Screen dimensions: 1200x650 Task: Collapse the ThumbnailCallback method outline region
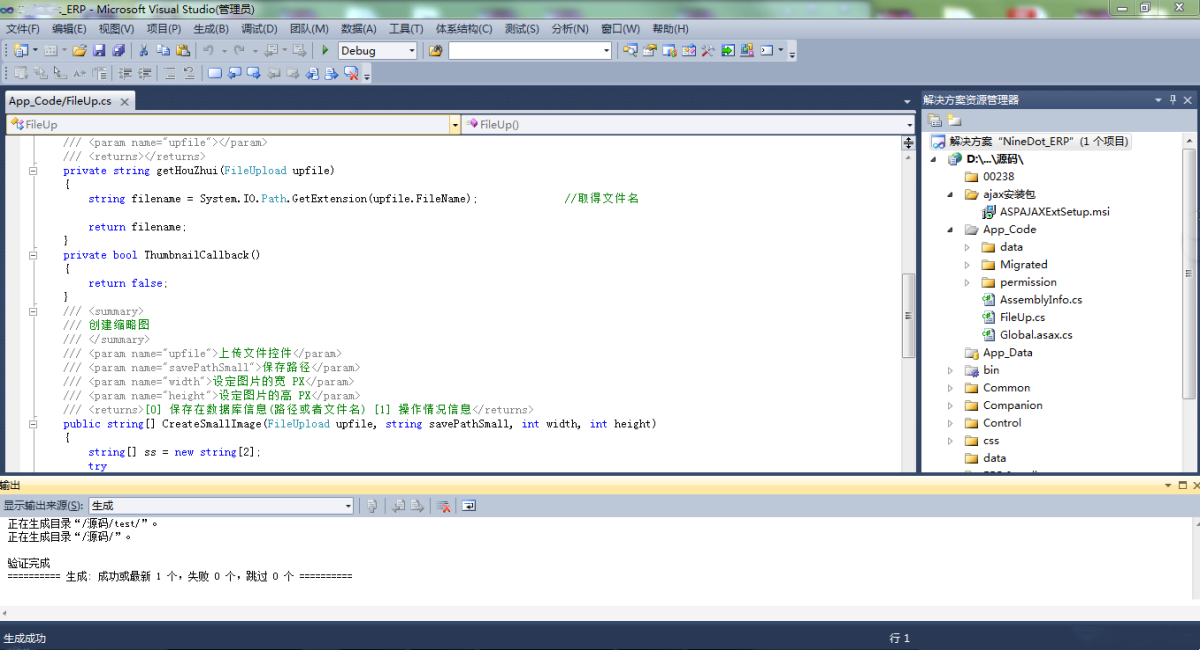click(x=33, y=255)
